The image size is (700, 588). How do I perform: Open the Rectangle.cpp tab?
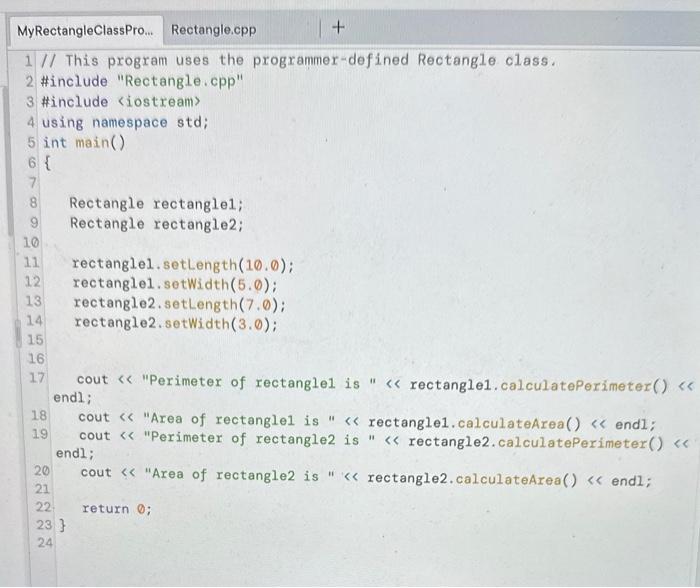click(213, 29)
